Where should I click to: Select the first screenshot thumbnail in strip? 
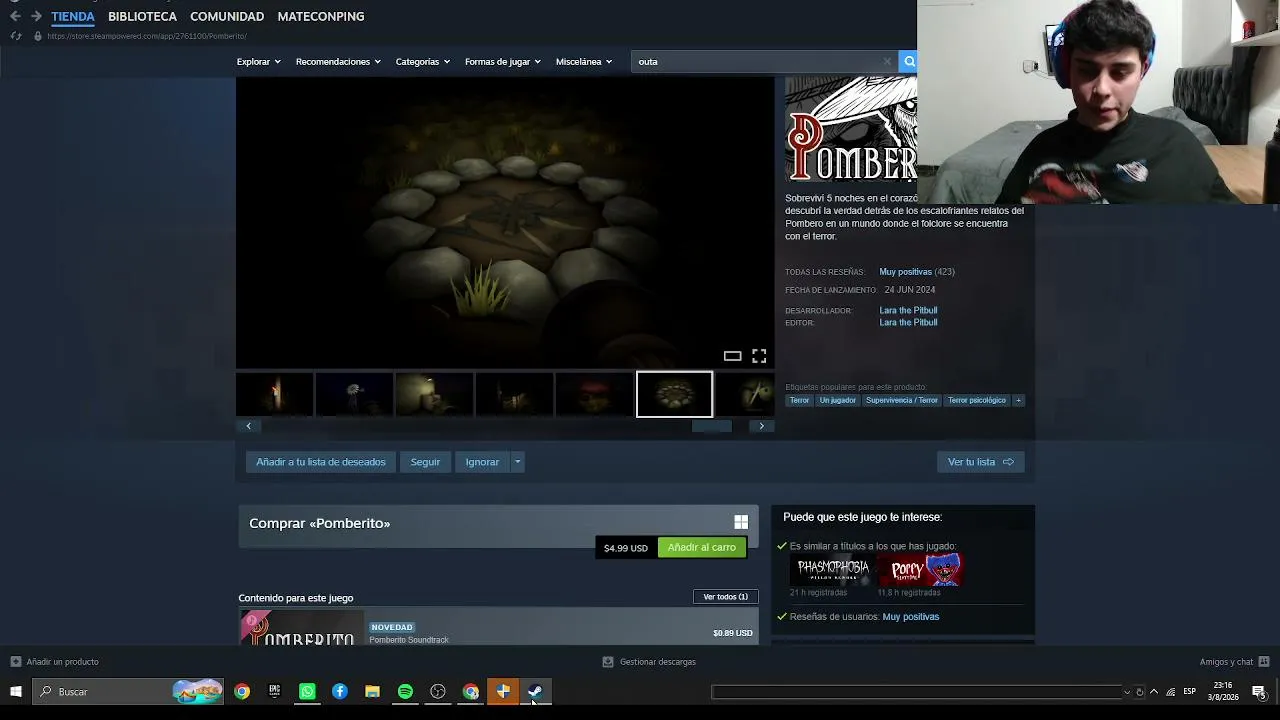(x=275, y=395)
